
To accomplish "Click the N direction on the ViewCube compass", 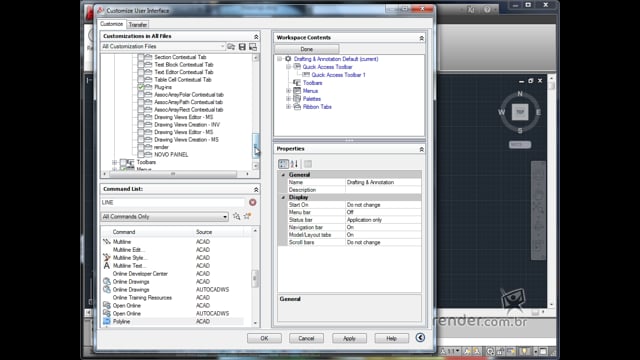I will [520, 94].
